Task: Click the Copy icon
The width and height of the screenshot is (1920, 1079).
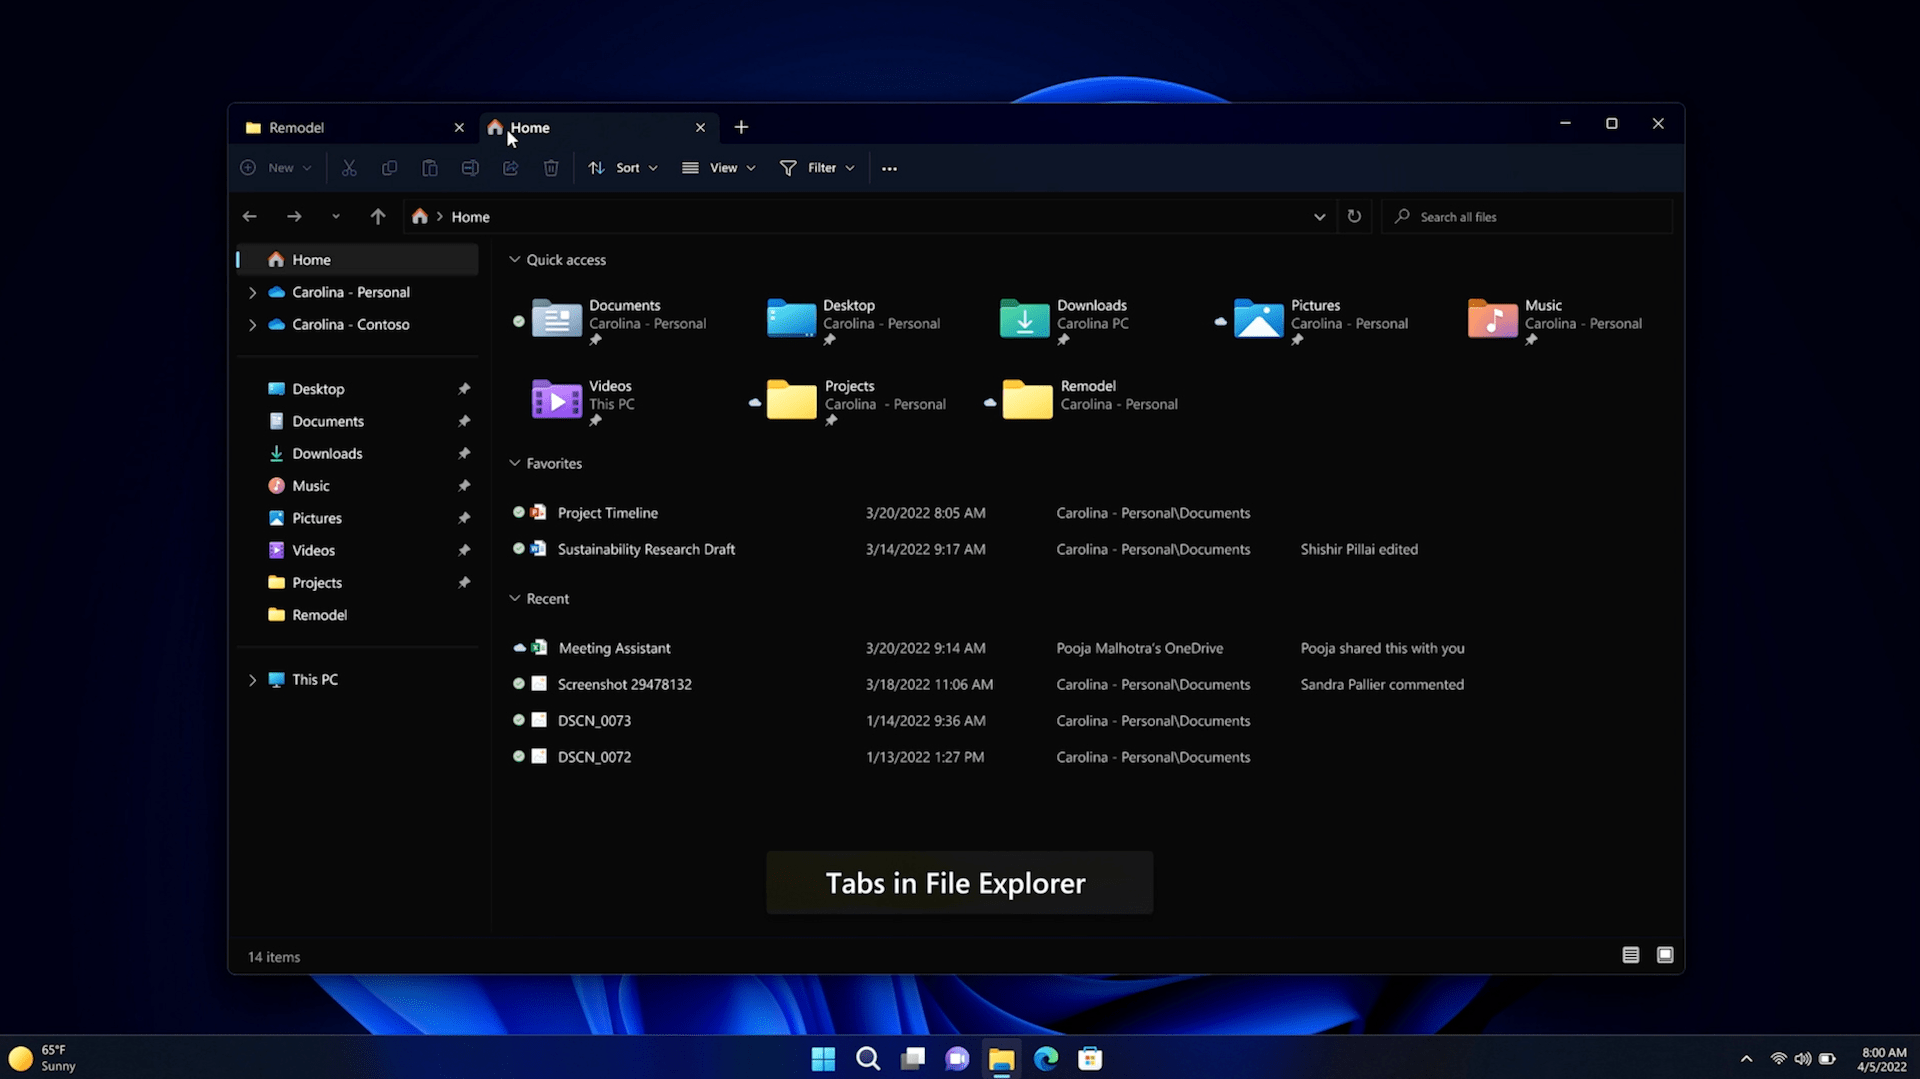Action: point(389,168)
